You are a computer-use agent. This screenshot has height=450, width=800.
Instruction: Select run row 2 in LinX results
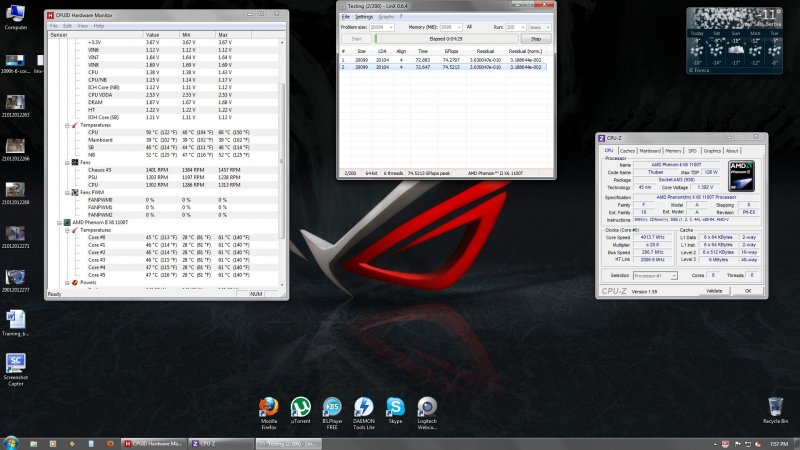(x=443, y=67)
